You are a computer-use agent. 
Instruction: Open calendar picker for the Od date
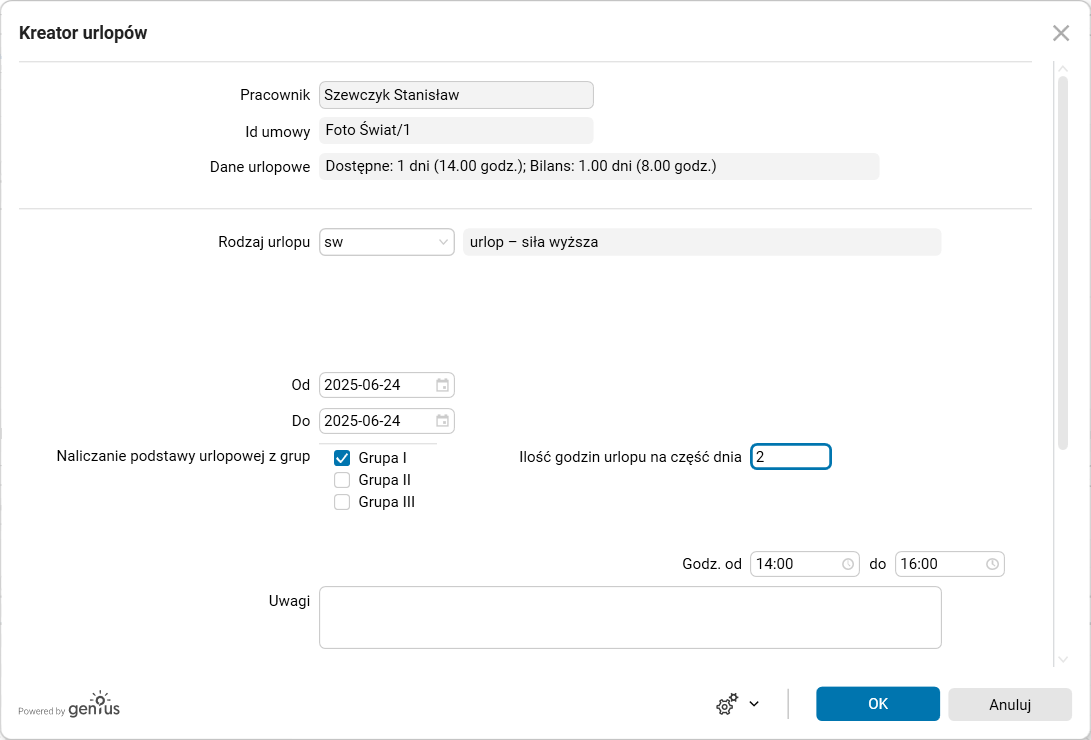(442, 385)
